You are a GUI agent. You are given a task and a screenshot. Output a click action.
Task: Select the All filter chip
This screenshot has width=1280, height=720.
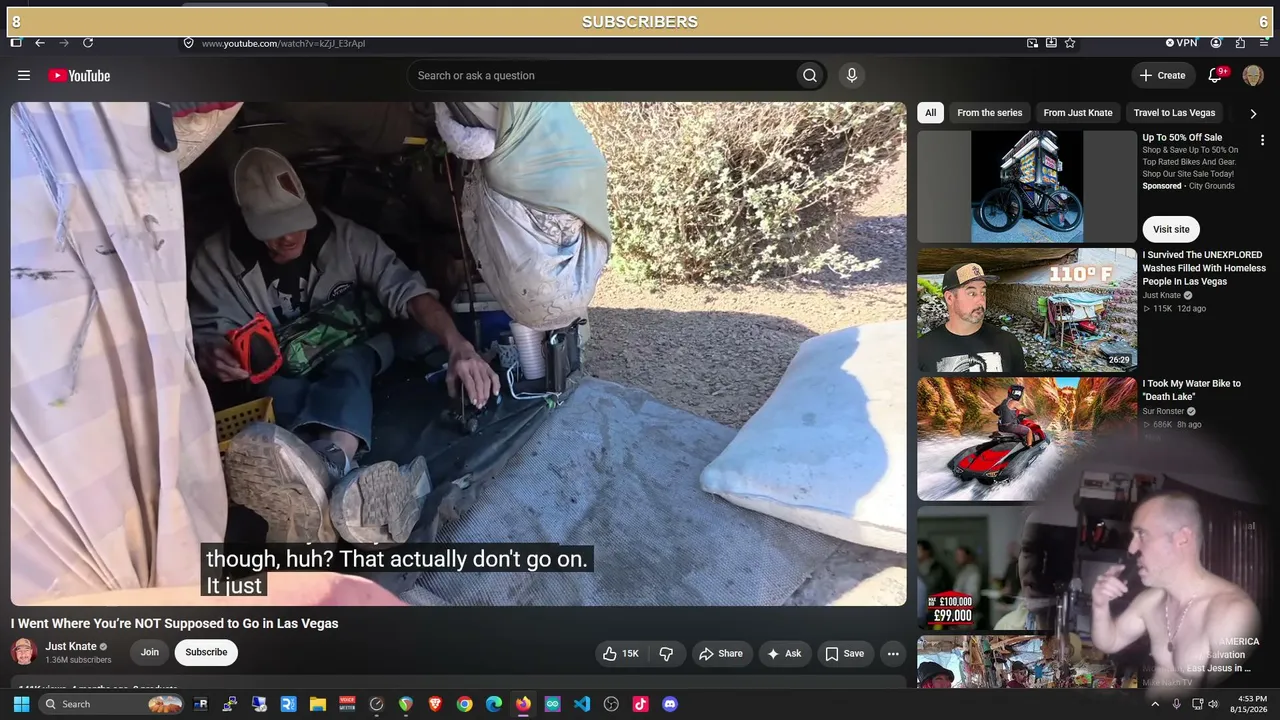pyautogui.click(x=930, y=113)
